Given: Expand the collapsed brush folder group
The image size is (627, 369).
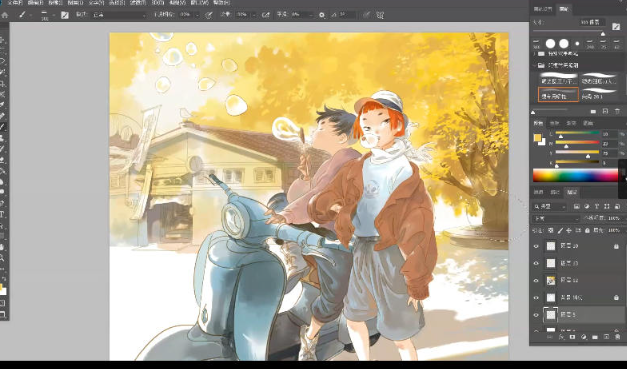Looking at the screenshot, I should (x=534, y=54).
